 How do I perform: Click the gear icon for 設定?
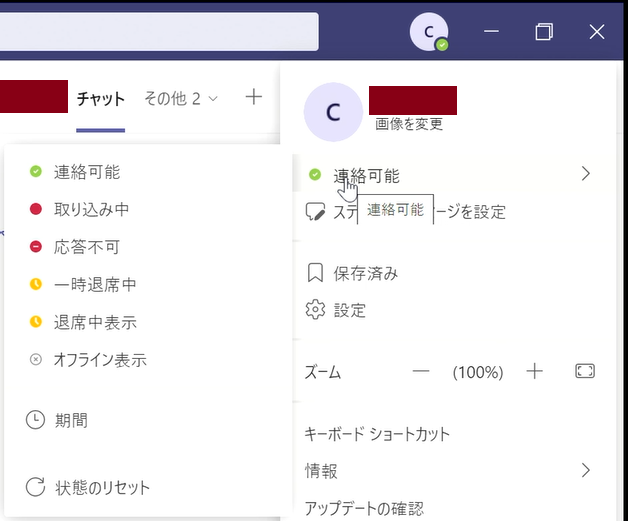click(315, 310)
